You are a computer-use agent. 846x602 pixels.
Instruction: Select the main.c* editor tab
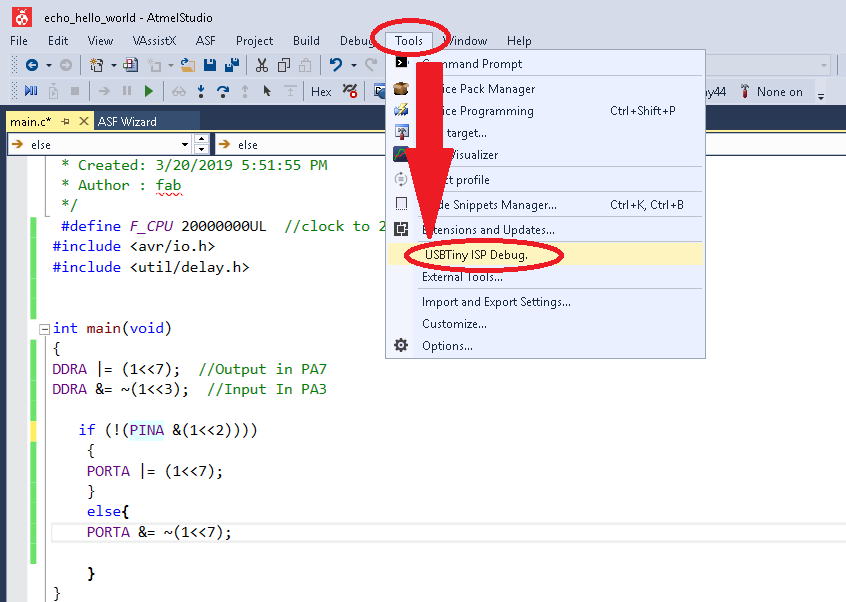pyautogui.click(x=31, y=122)
